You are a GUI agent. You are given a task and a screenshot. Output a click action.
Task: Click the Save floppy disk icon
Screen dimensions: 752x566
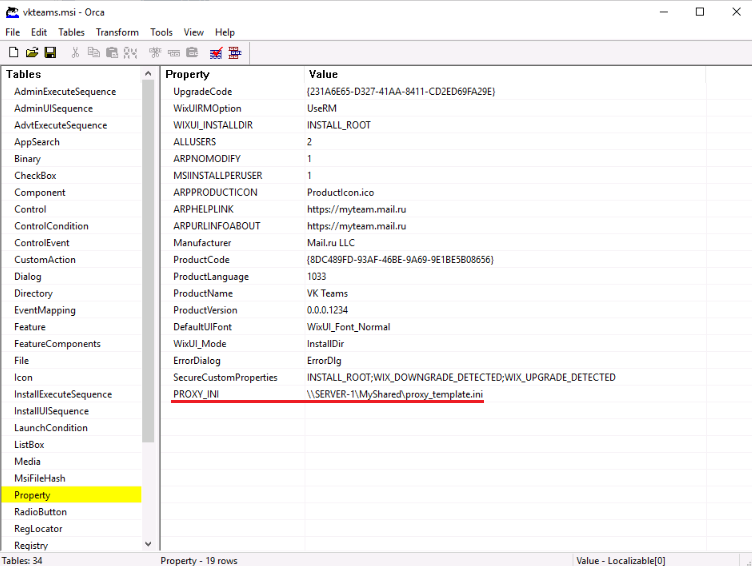point(49,52)
